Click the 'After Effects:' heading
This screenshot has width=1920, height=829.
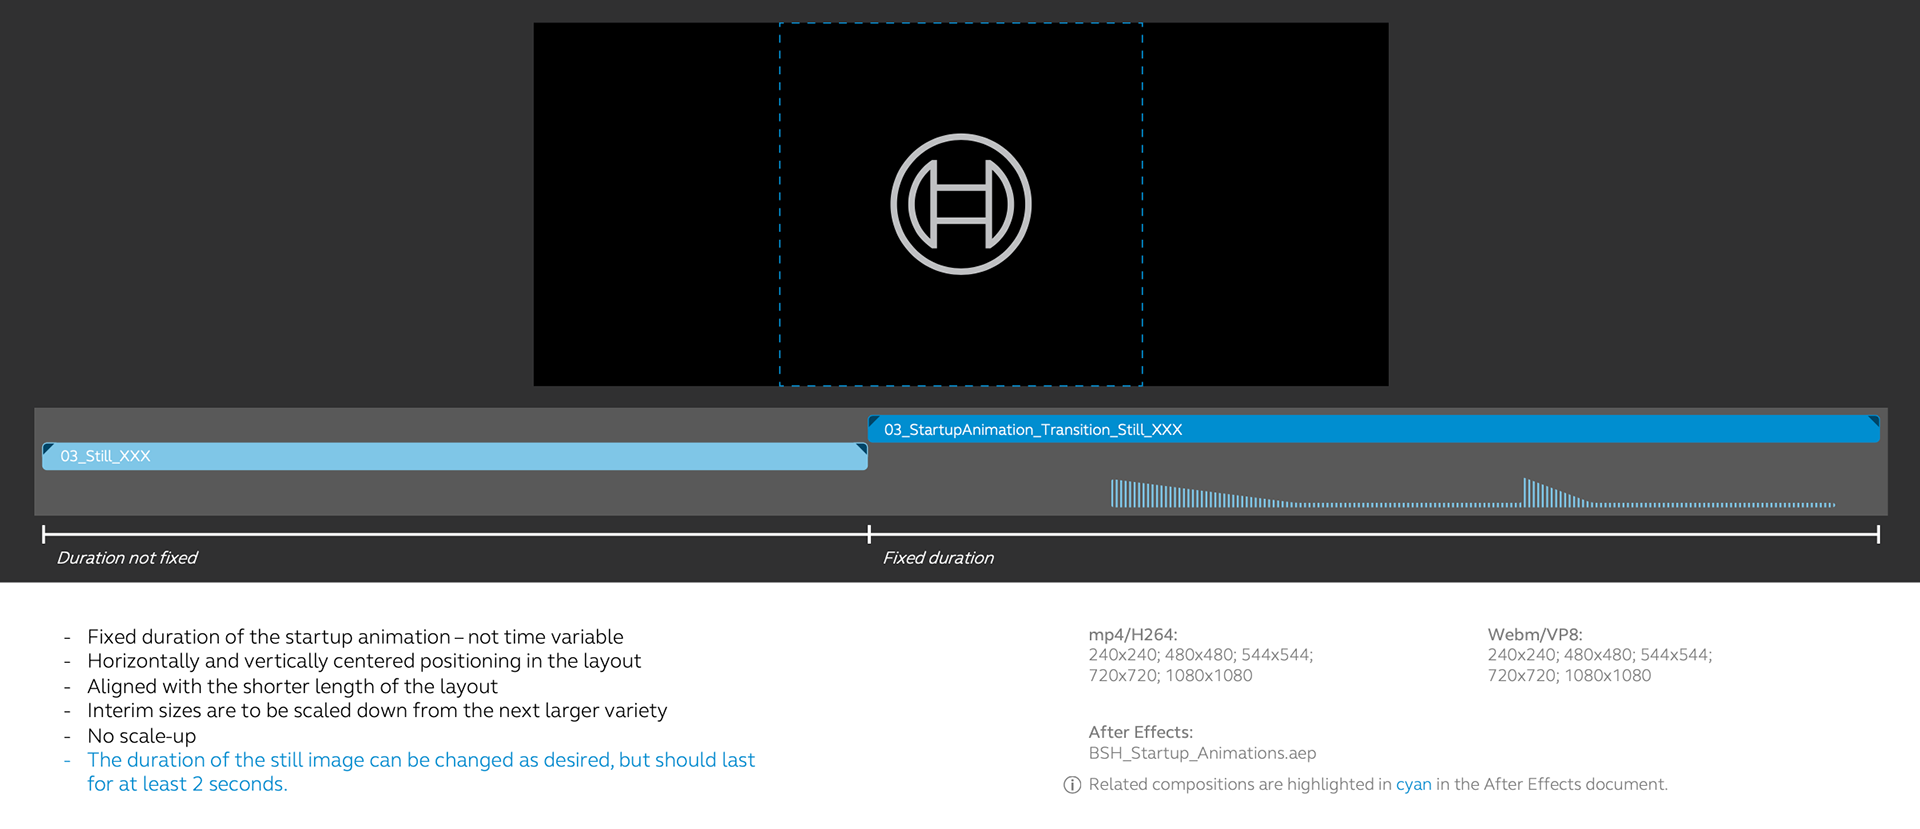1141,732
